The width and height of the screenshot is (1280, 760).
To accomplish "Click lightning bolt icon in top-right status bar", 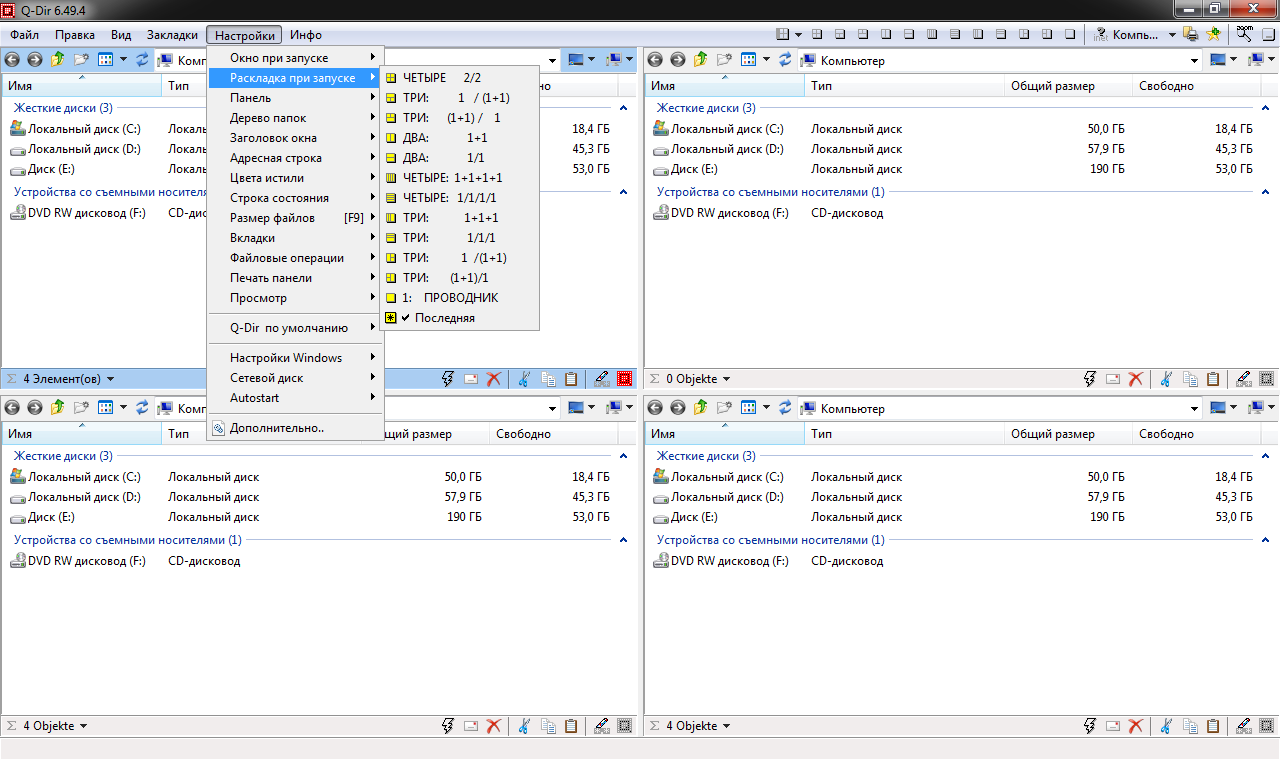I will (1090, 379).
